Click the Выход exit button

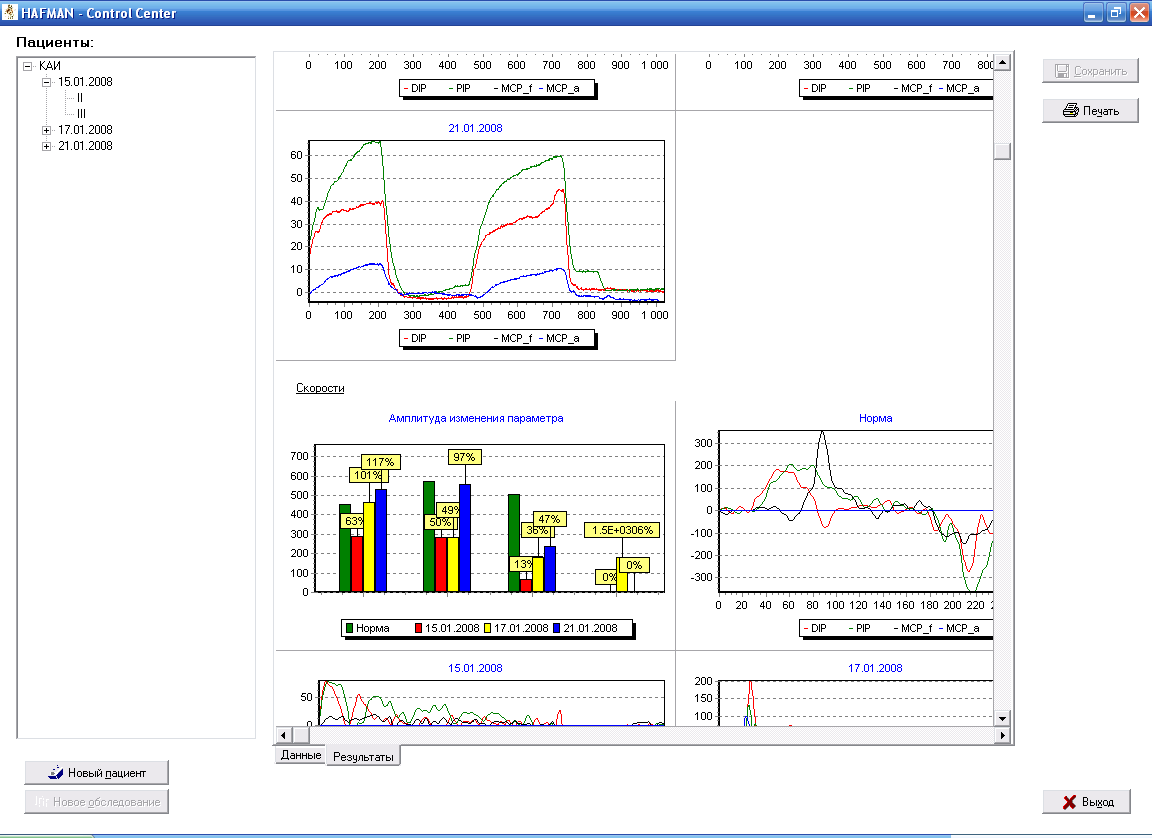coord(1086,802)
